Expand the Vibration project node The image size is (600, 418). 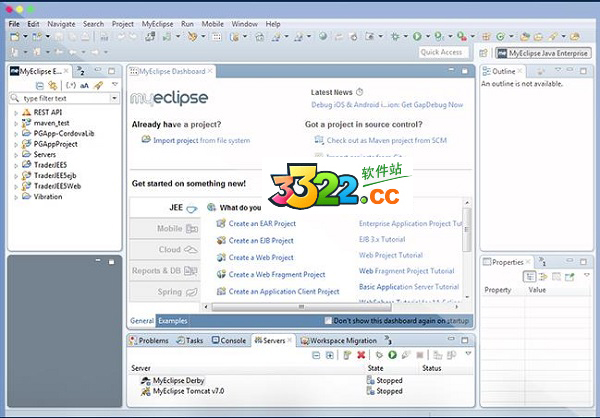pyautogui.click(x=16, y=197)
